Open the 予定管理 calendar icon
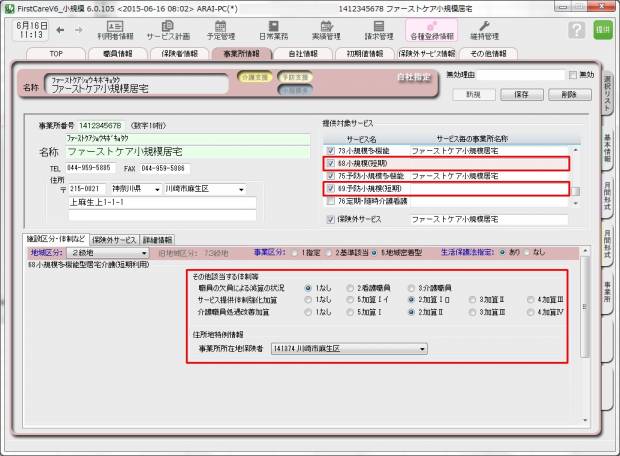 tap(220, 29)
